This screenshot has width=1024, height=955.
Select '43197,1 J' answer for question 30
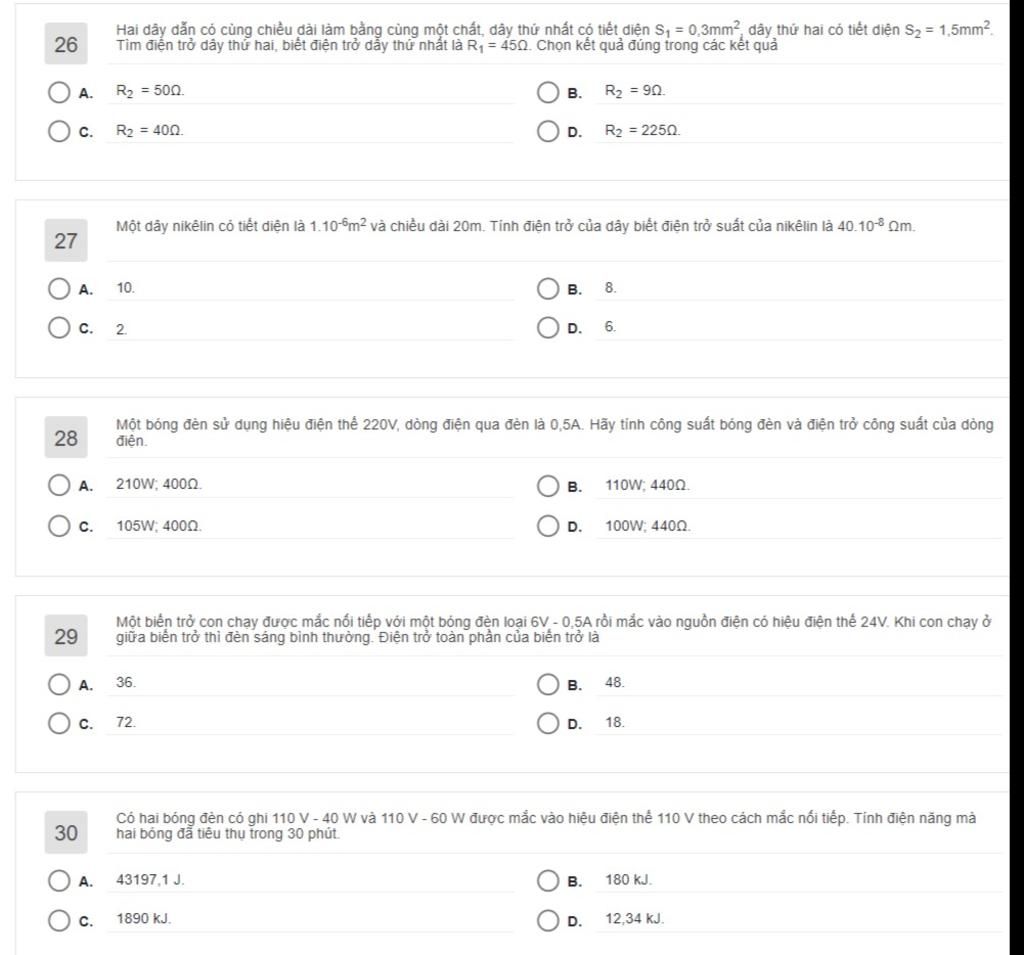tap(60, 881)
